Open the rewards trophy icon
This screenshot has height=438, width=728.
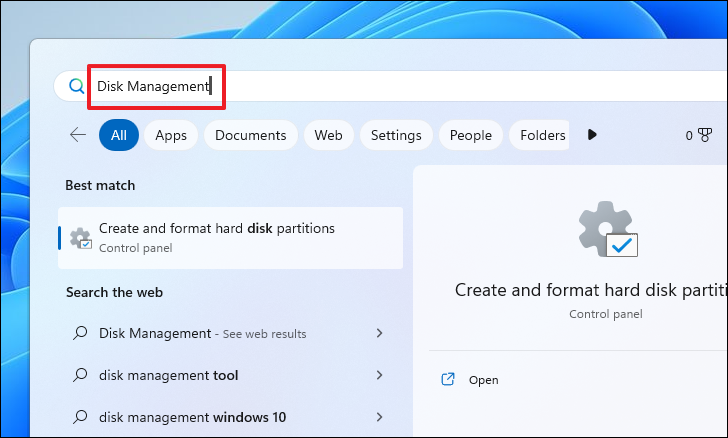[x=705, y=135]
